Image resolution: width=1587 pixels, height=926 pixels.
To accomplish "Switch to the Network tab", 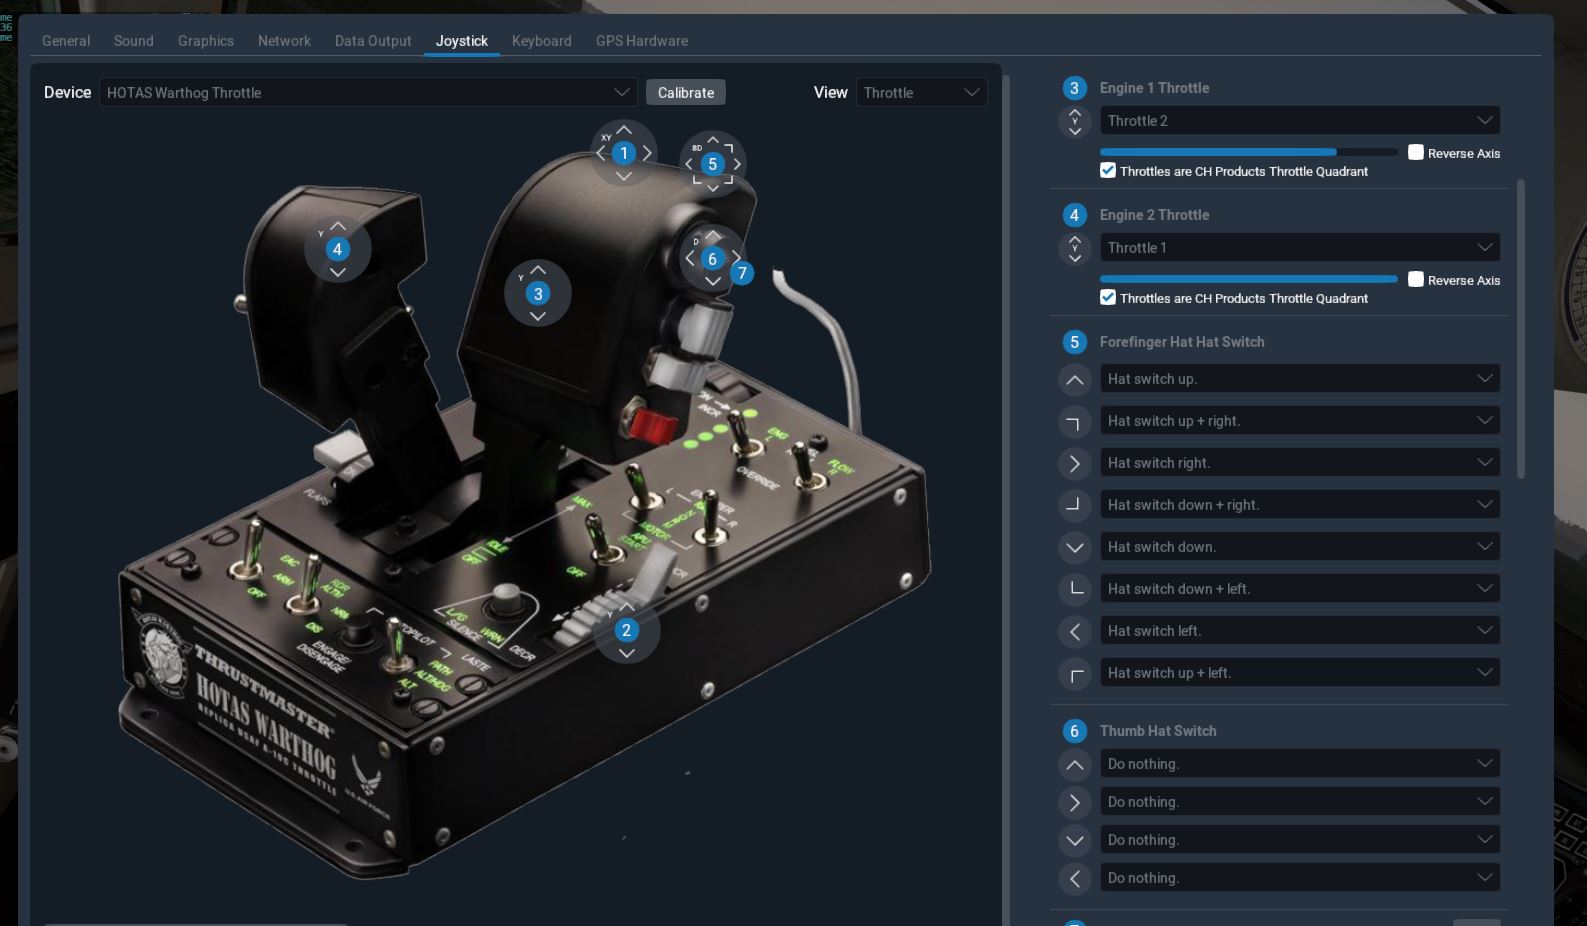I will click(284, 41).
